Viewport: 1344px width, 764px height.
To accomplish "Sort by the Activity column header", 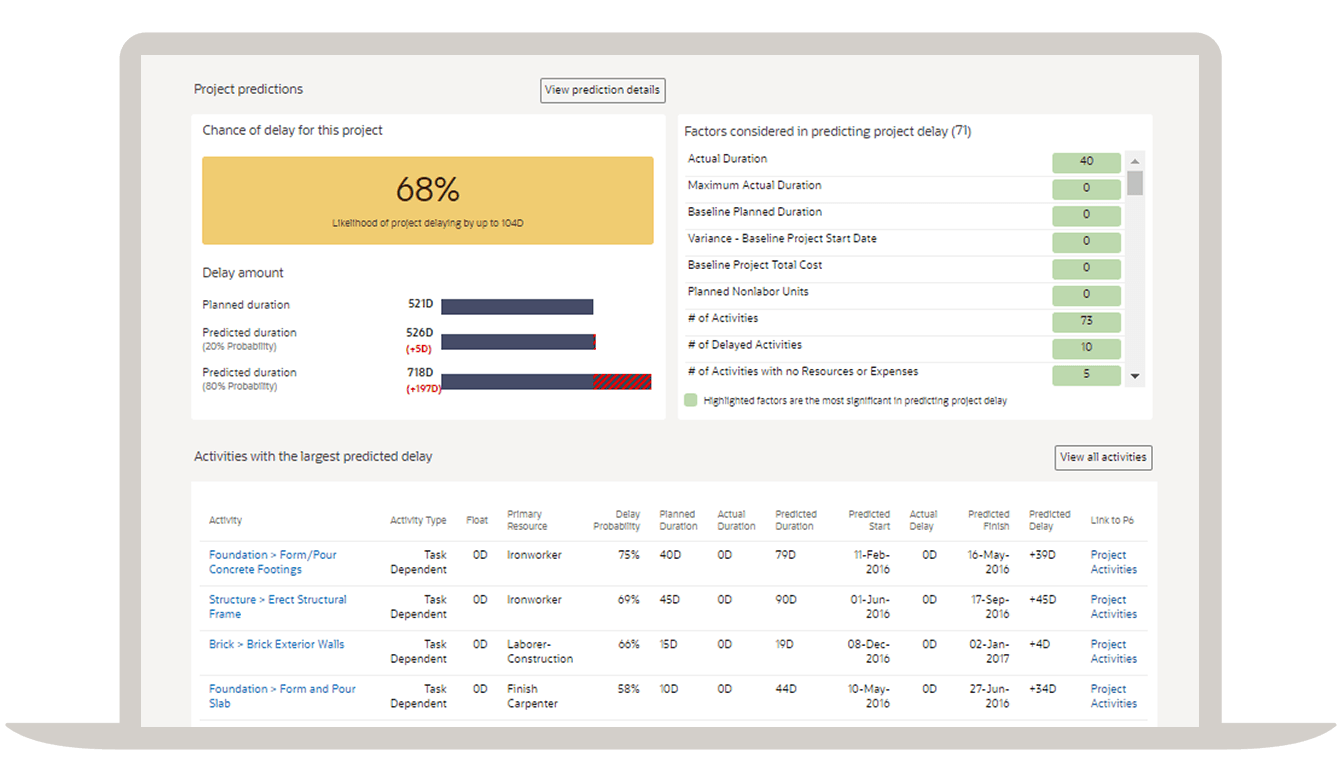I will click(x=224, y=519).
